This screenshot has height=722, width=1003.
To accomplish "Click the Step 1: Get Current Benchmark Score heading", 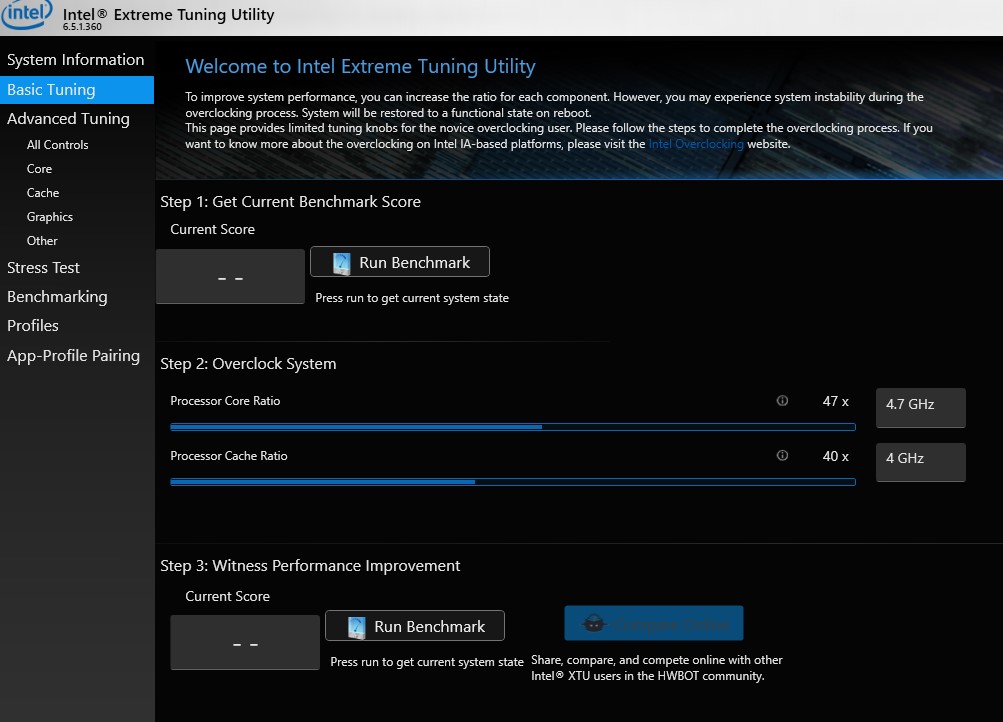I will (290, 202).
